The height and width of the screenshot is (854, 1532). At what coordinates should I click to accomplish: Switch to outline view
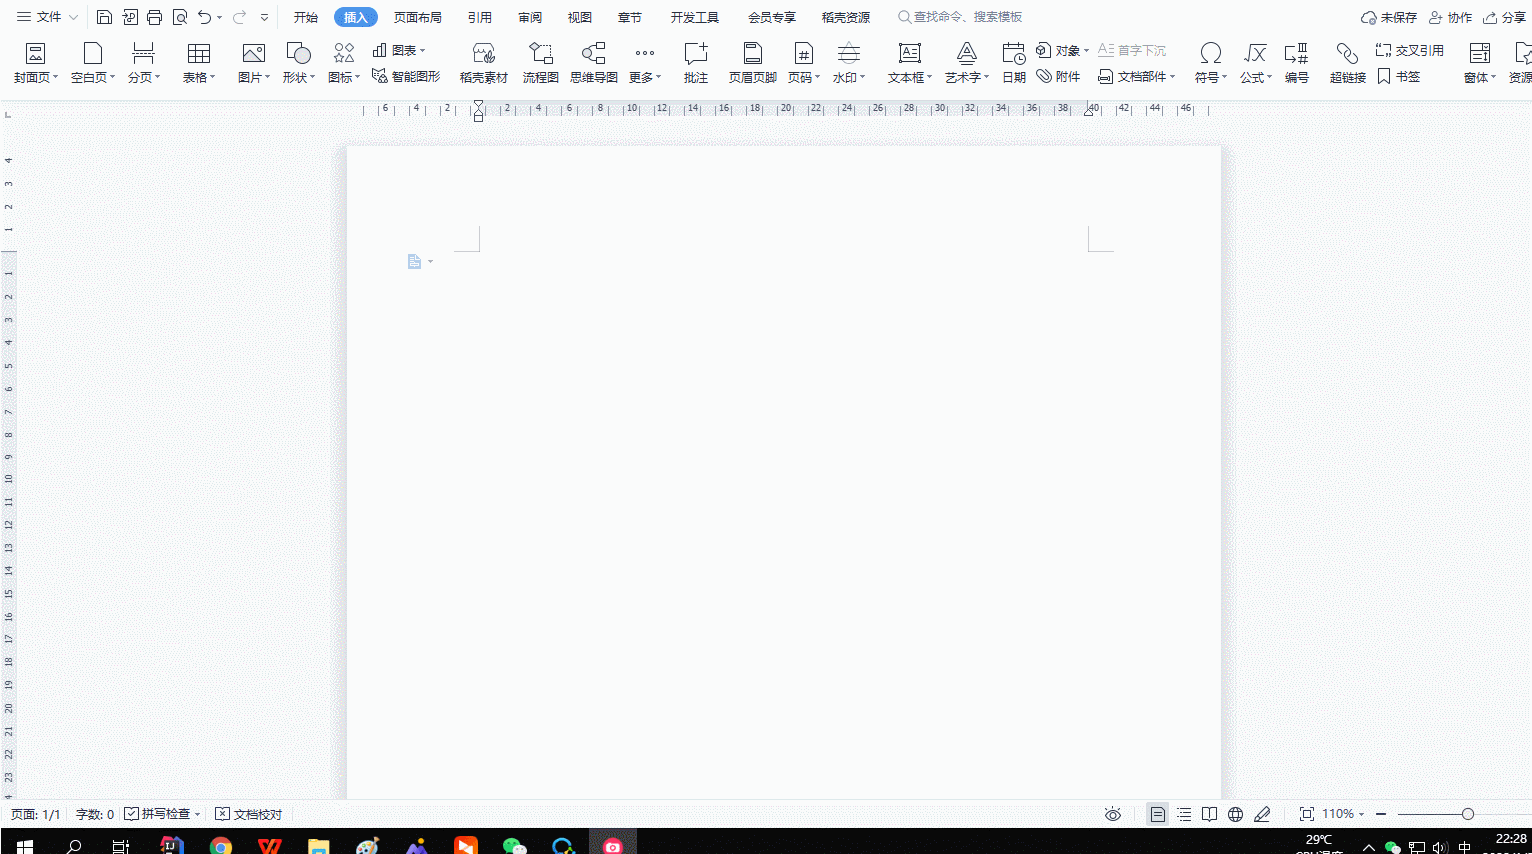1184,814
